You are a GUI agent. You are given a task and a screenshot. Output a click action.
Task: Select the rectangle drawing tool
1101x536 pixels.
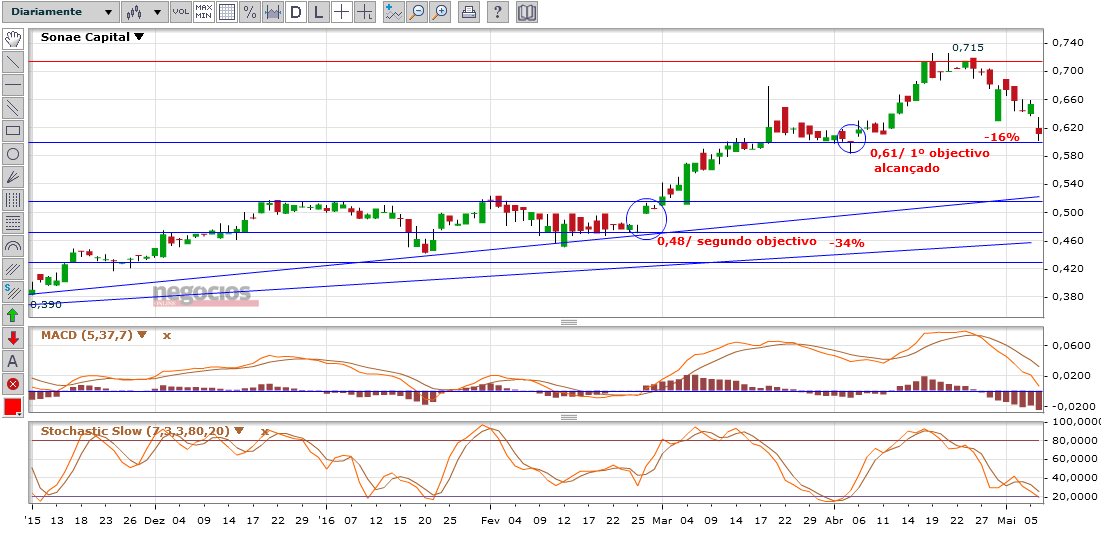coord(13,131)
